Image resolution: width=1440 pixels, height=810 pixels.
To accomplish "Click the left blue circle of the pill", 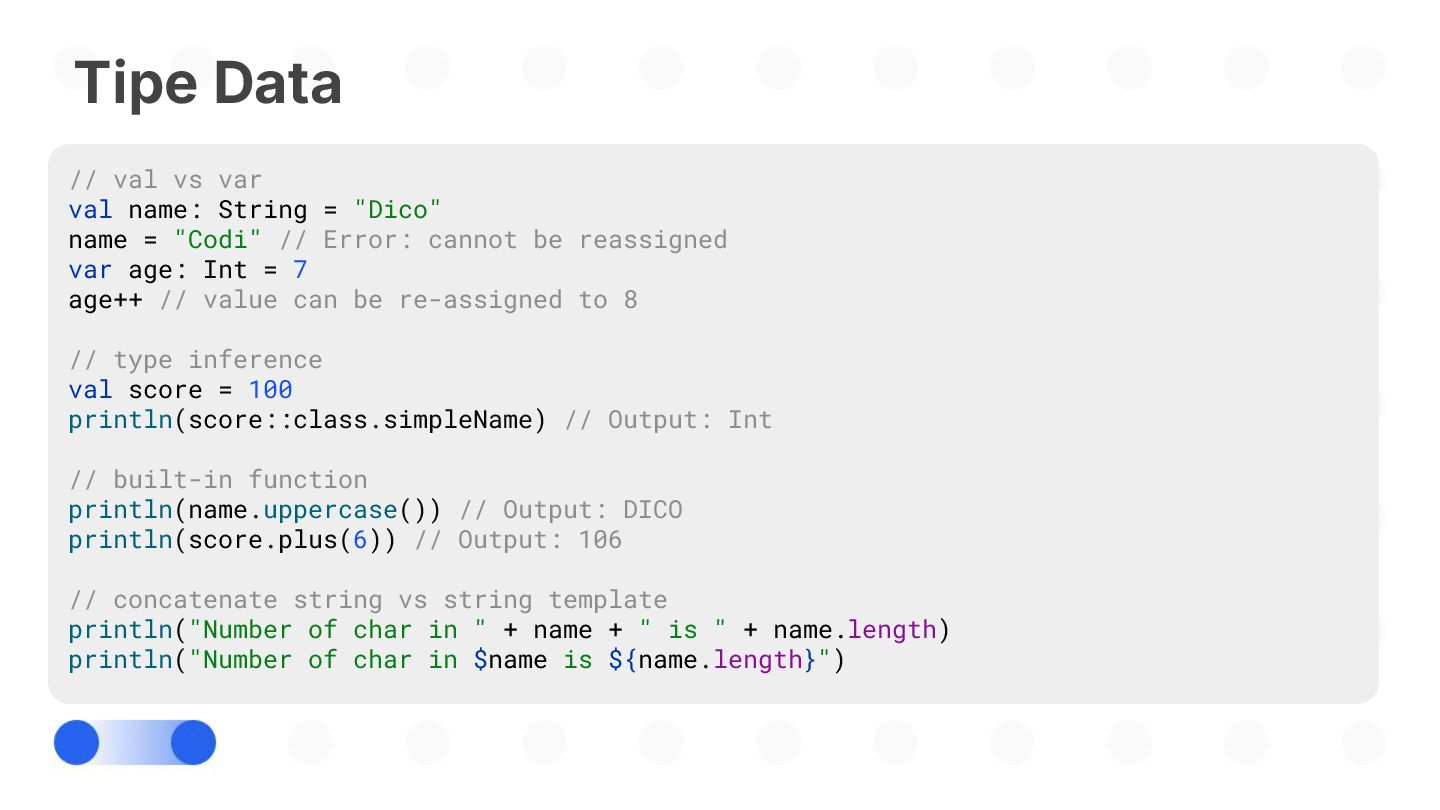I will click(77, 743).
